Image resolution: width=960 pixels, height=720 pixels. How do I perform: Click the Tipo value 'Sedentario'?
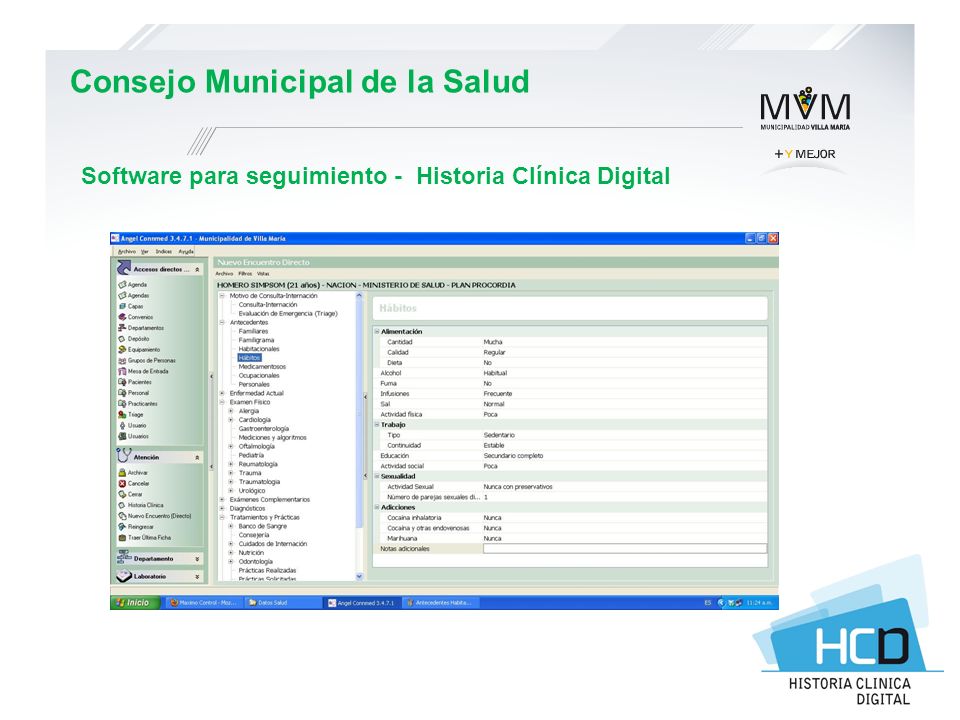click(x=499, y=435)
